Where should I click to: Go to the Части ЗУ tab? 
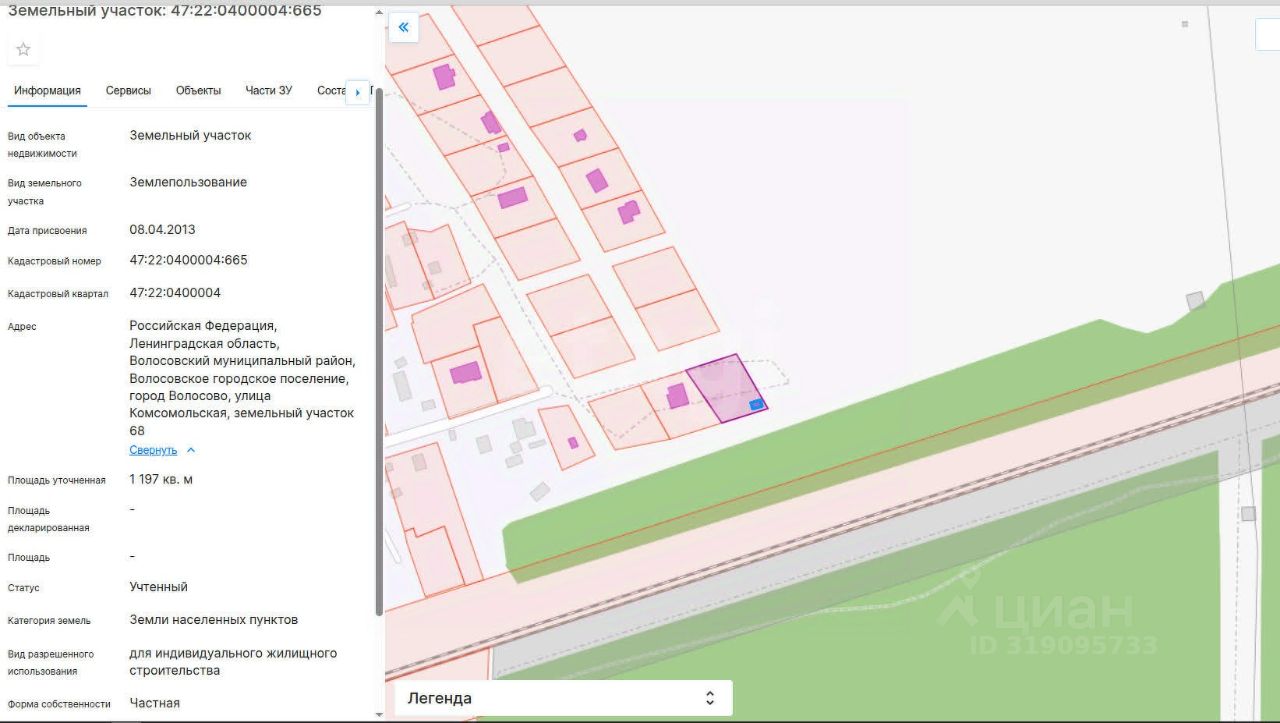pyautogui.click(x=269, y=91)
